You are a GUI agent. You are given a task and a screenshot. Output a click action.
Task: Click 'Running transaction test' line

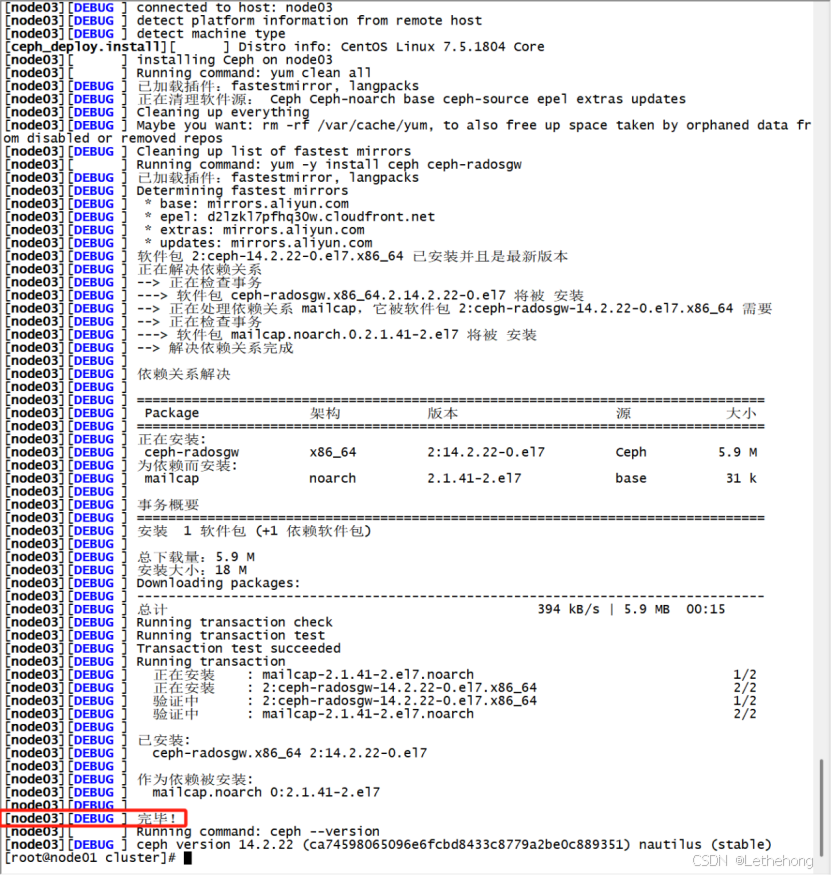[x=230, y=636]
